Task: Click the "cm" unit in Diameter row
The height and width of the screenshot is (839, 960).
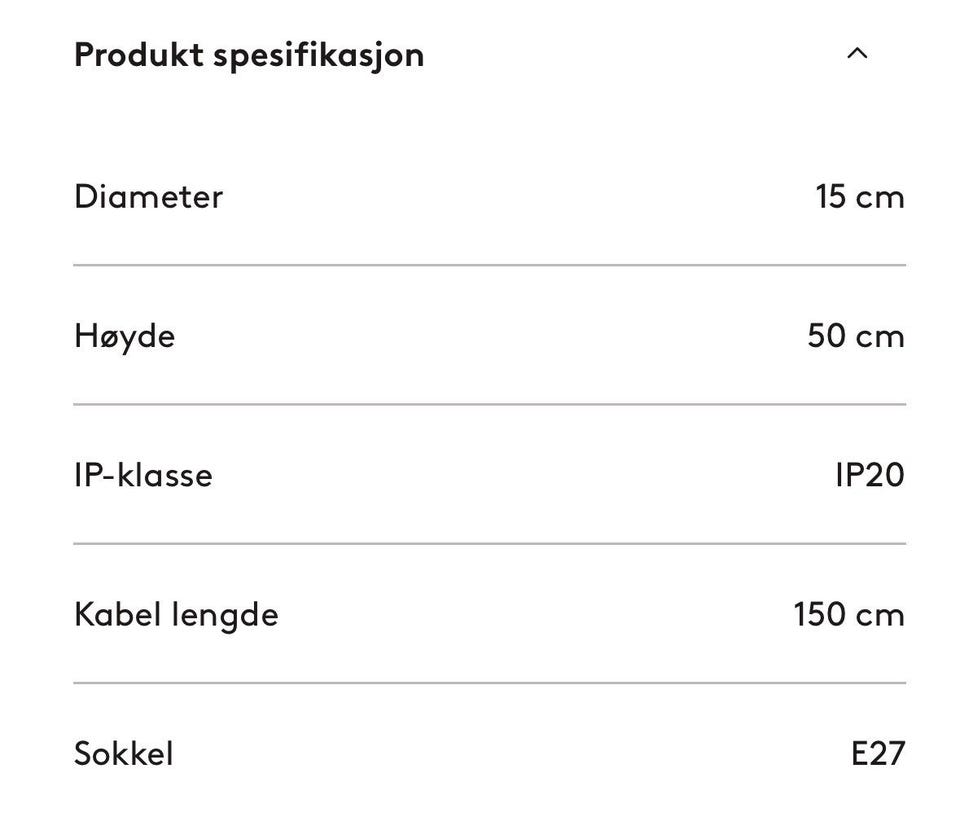Action: tap(880, 197)
